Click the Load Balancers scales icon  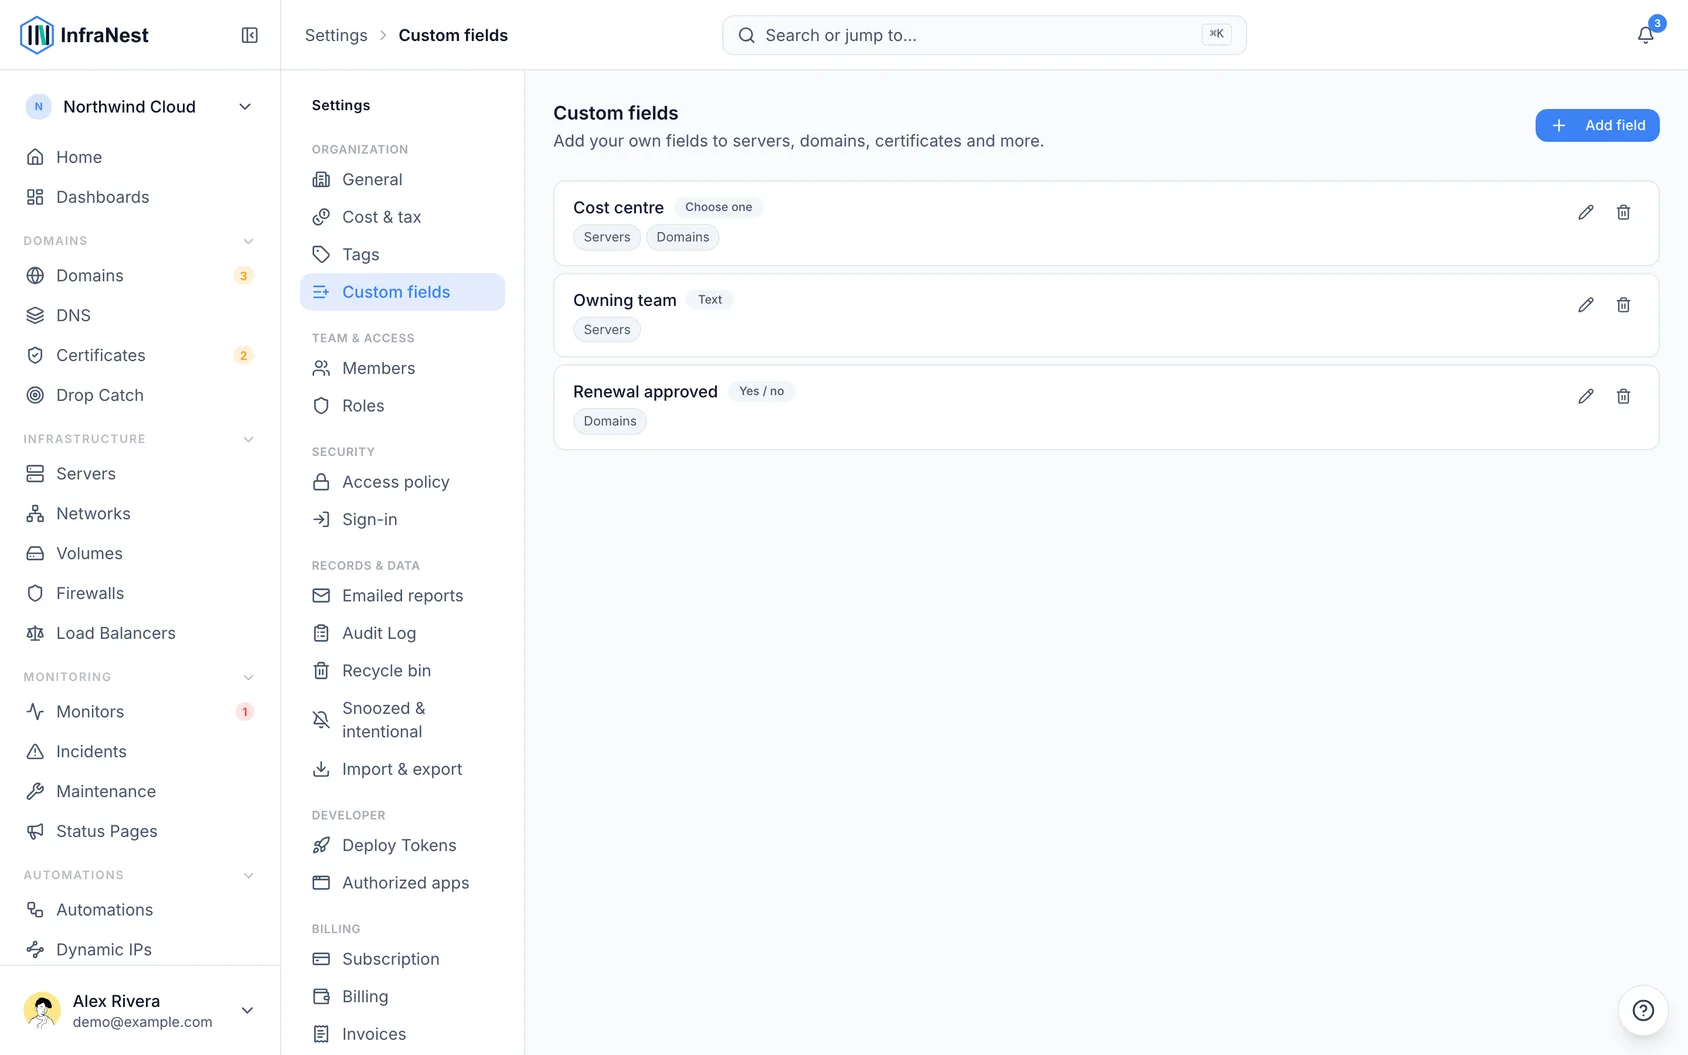click(x=35, y=633)
